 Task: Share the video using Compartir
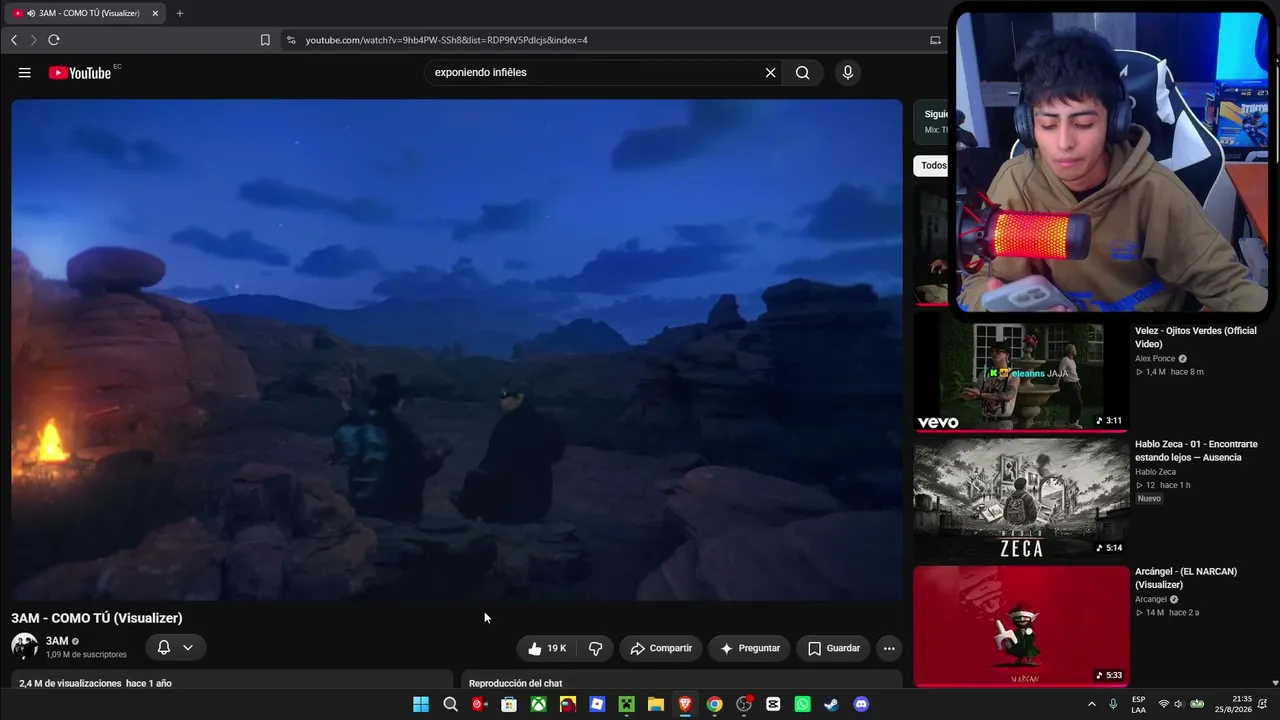661,648
